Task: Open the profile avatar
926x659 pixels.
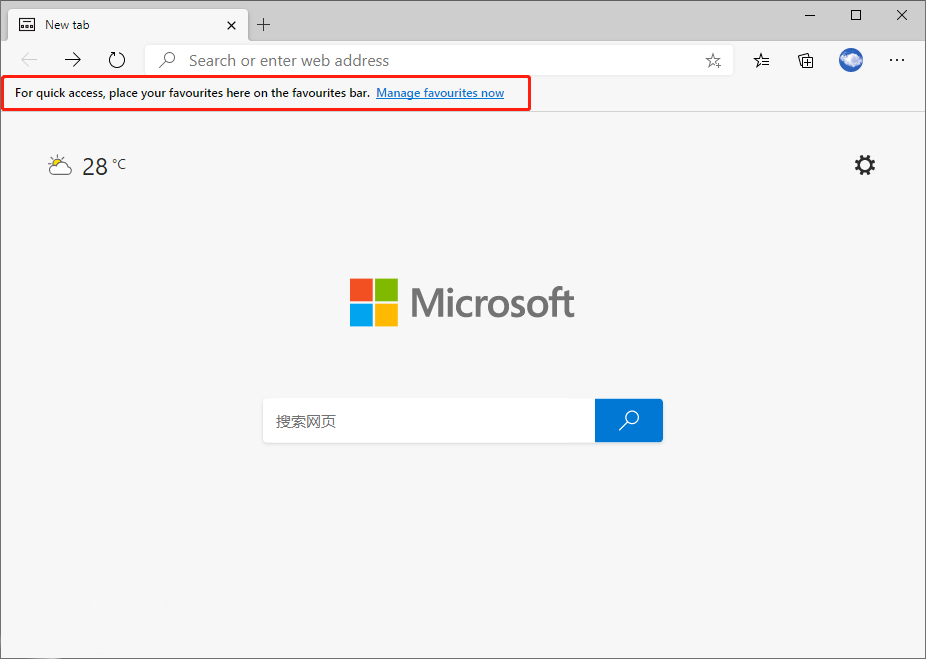Action: point(850,60)
